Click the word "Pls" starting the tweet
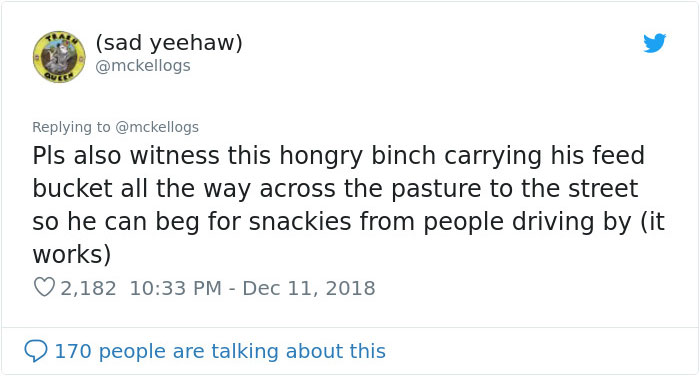700x376 pixels. (x=49, y=156)
